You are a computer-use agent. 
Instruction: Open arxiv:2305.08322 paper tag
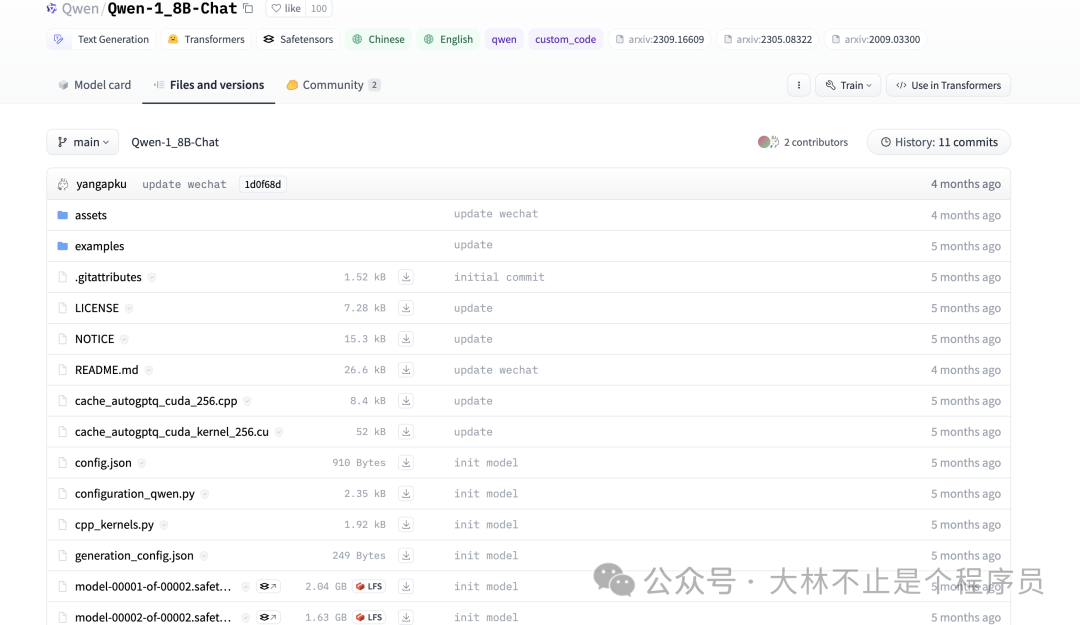coord(767,39)
